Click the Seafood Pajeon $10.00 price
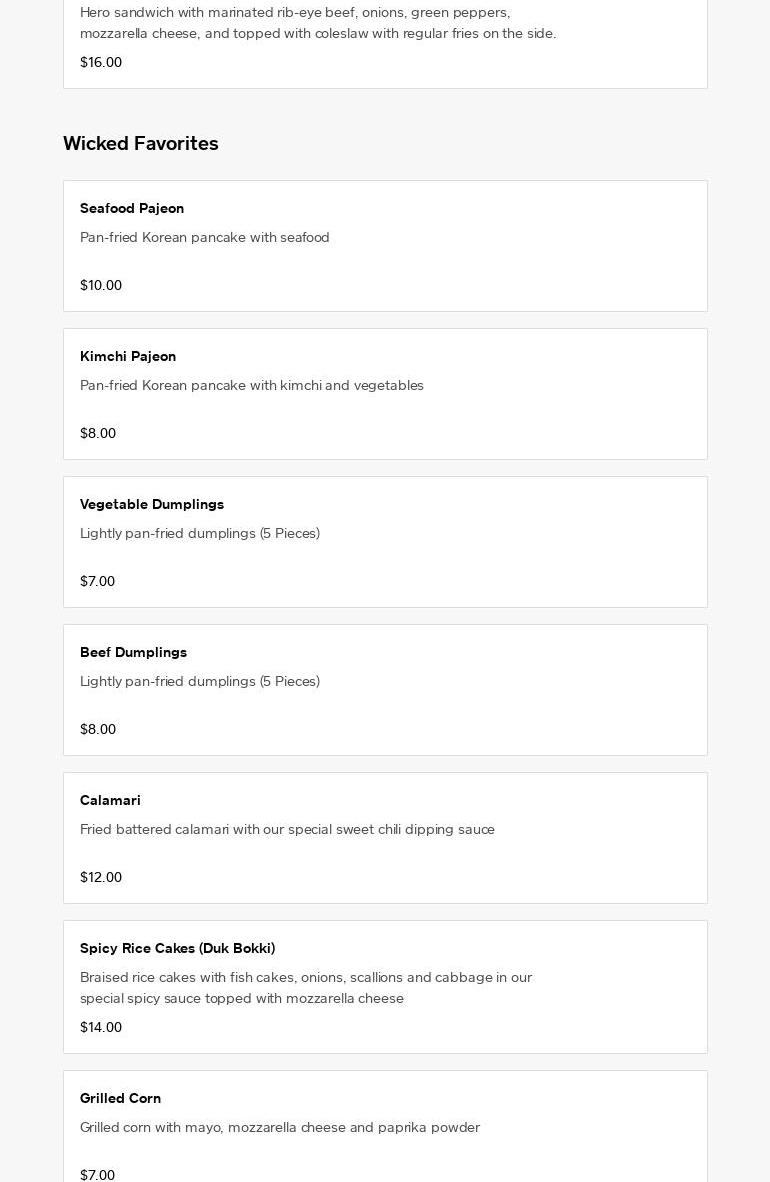 click(101, 285)
